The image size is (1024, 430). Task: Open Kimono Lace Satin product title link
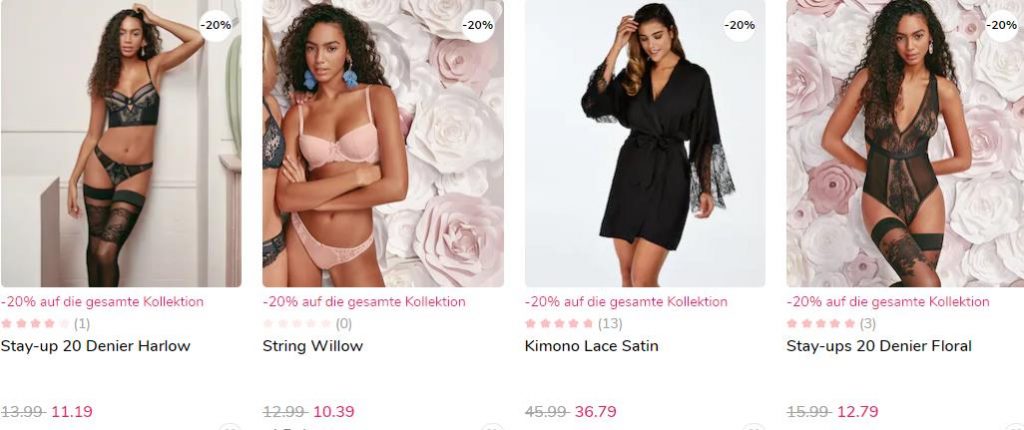[592, 346]
